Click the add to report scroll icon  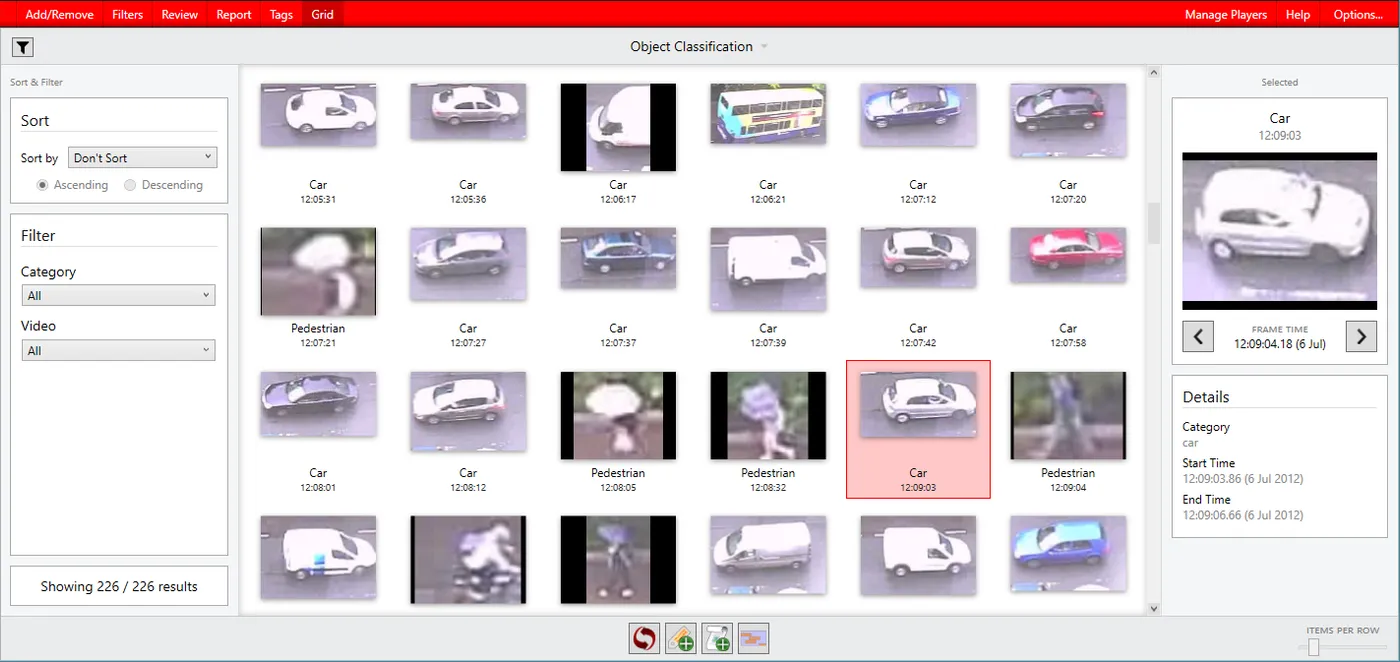pyautogui.click(x=717, y=637)
